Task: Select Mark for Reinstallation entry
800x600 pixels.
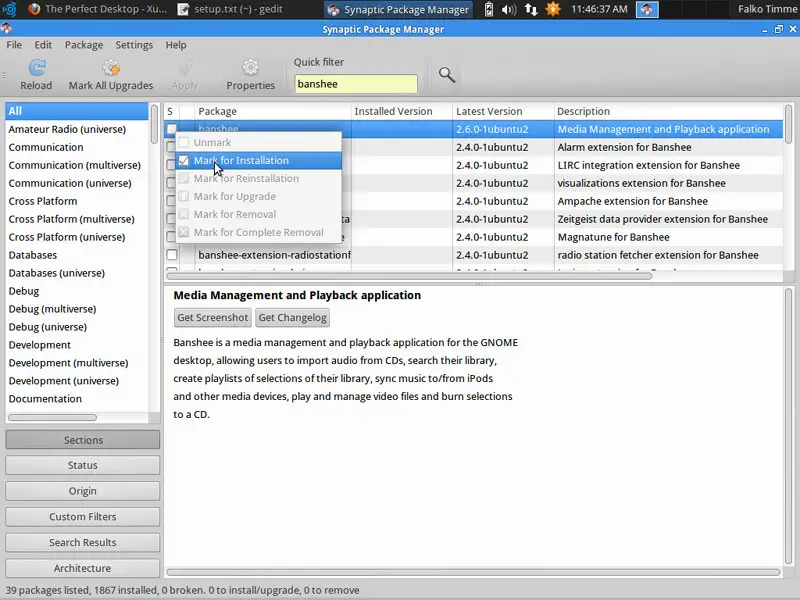Action: click(x=259, y=178)
